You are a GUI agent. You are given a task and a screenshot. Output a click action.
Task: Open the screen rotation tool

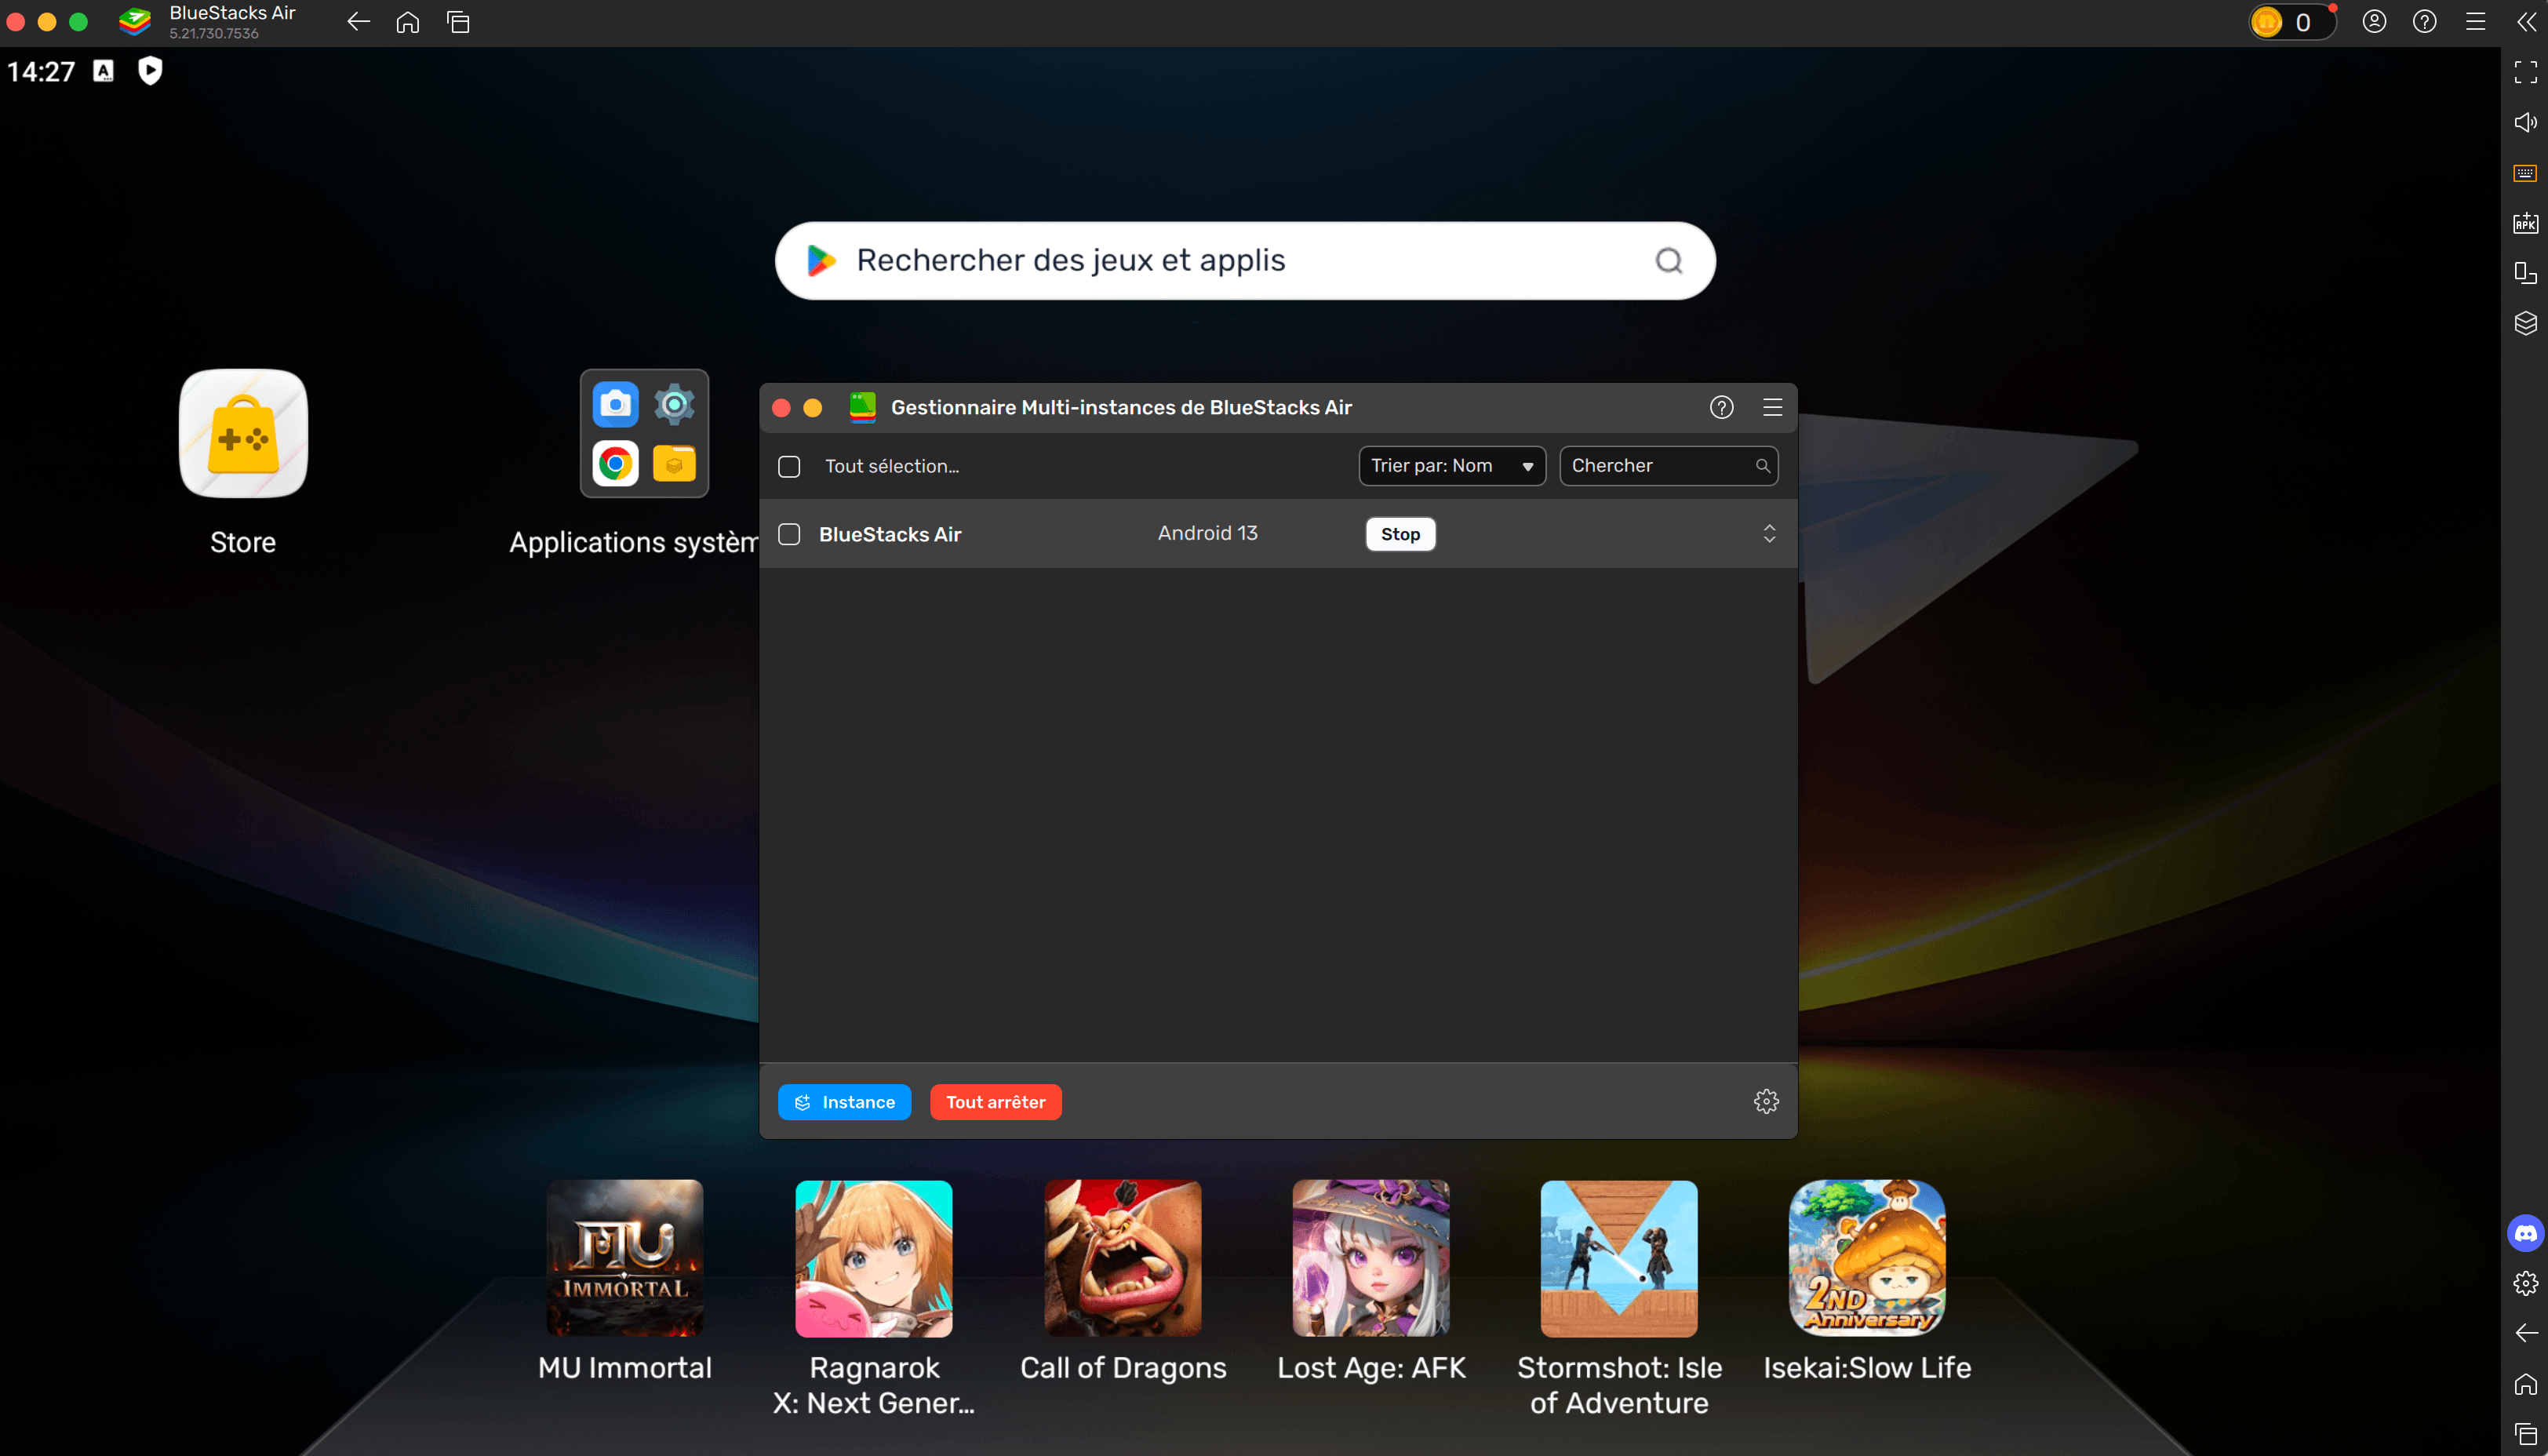[x=2524, y=272]
